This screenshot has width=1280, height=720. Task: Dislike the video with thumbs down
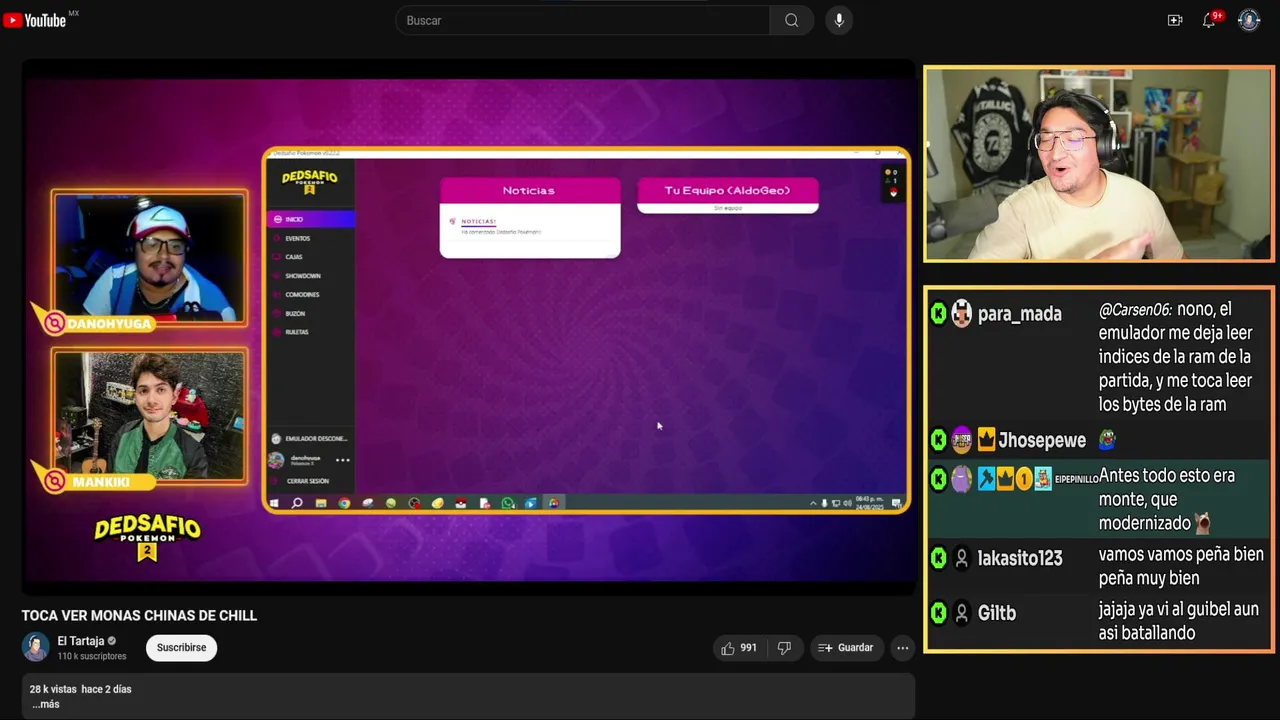(x=784, y=648)
